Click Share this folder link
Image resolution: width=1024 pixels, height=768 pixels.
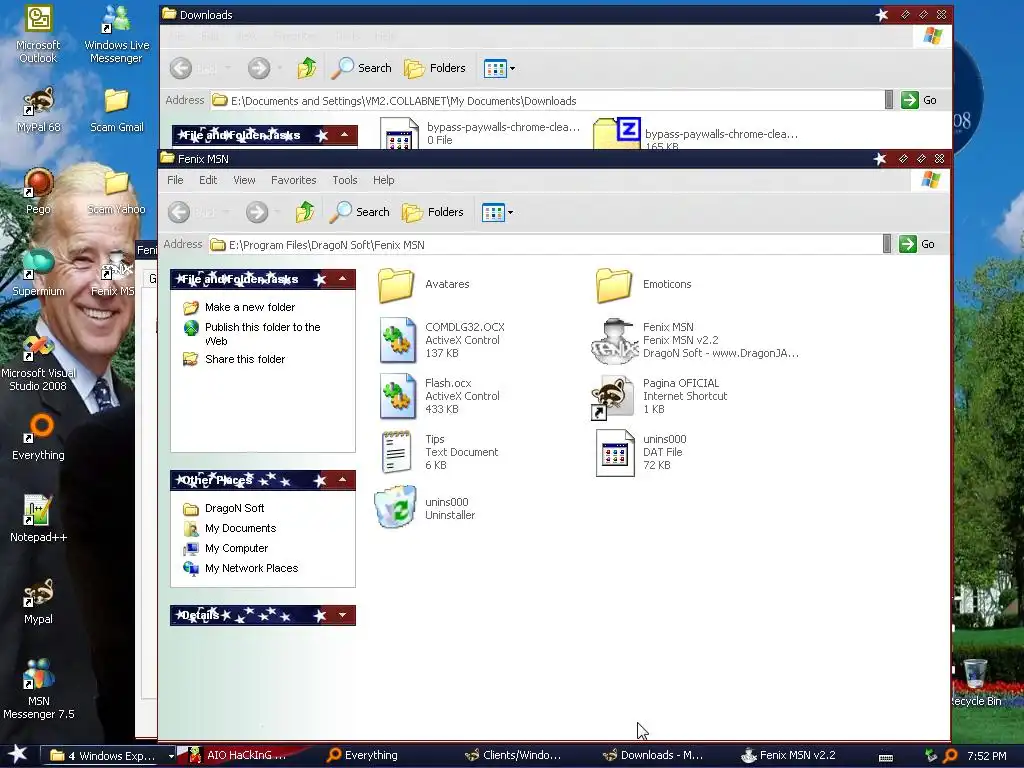245,359
